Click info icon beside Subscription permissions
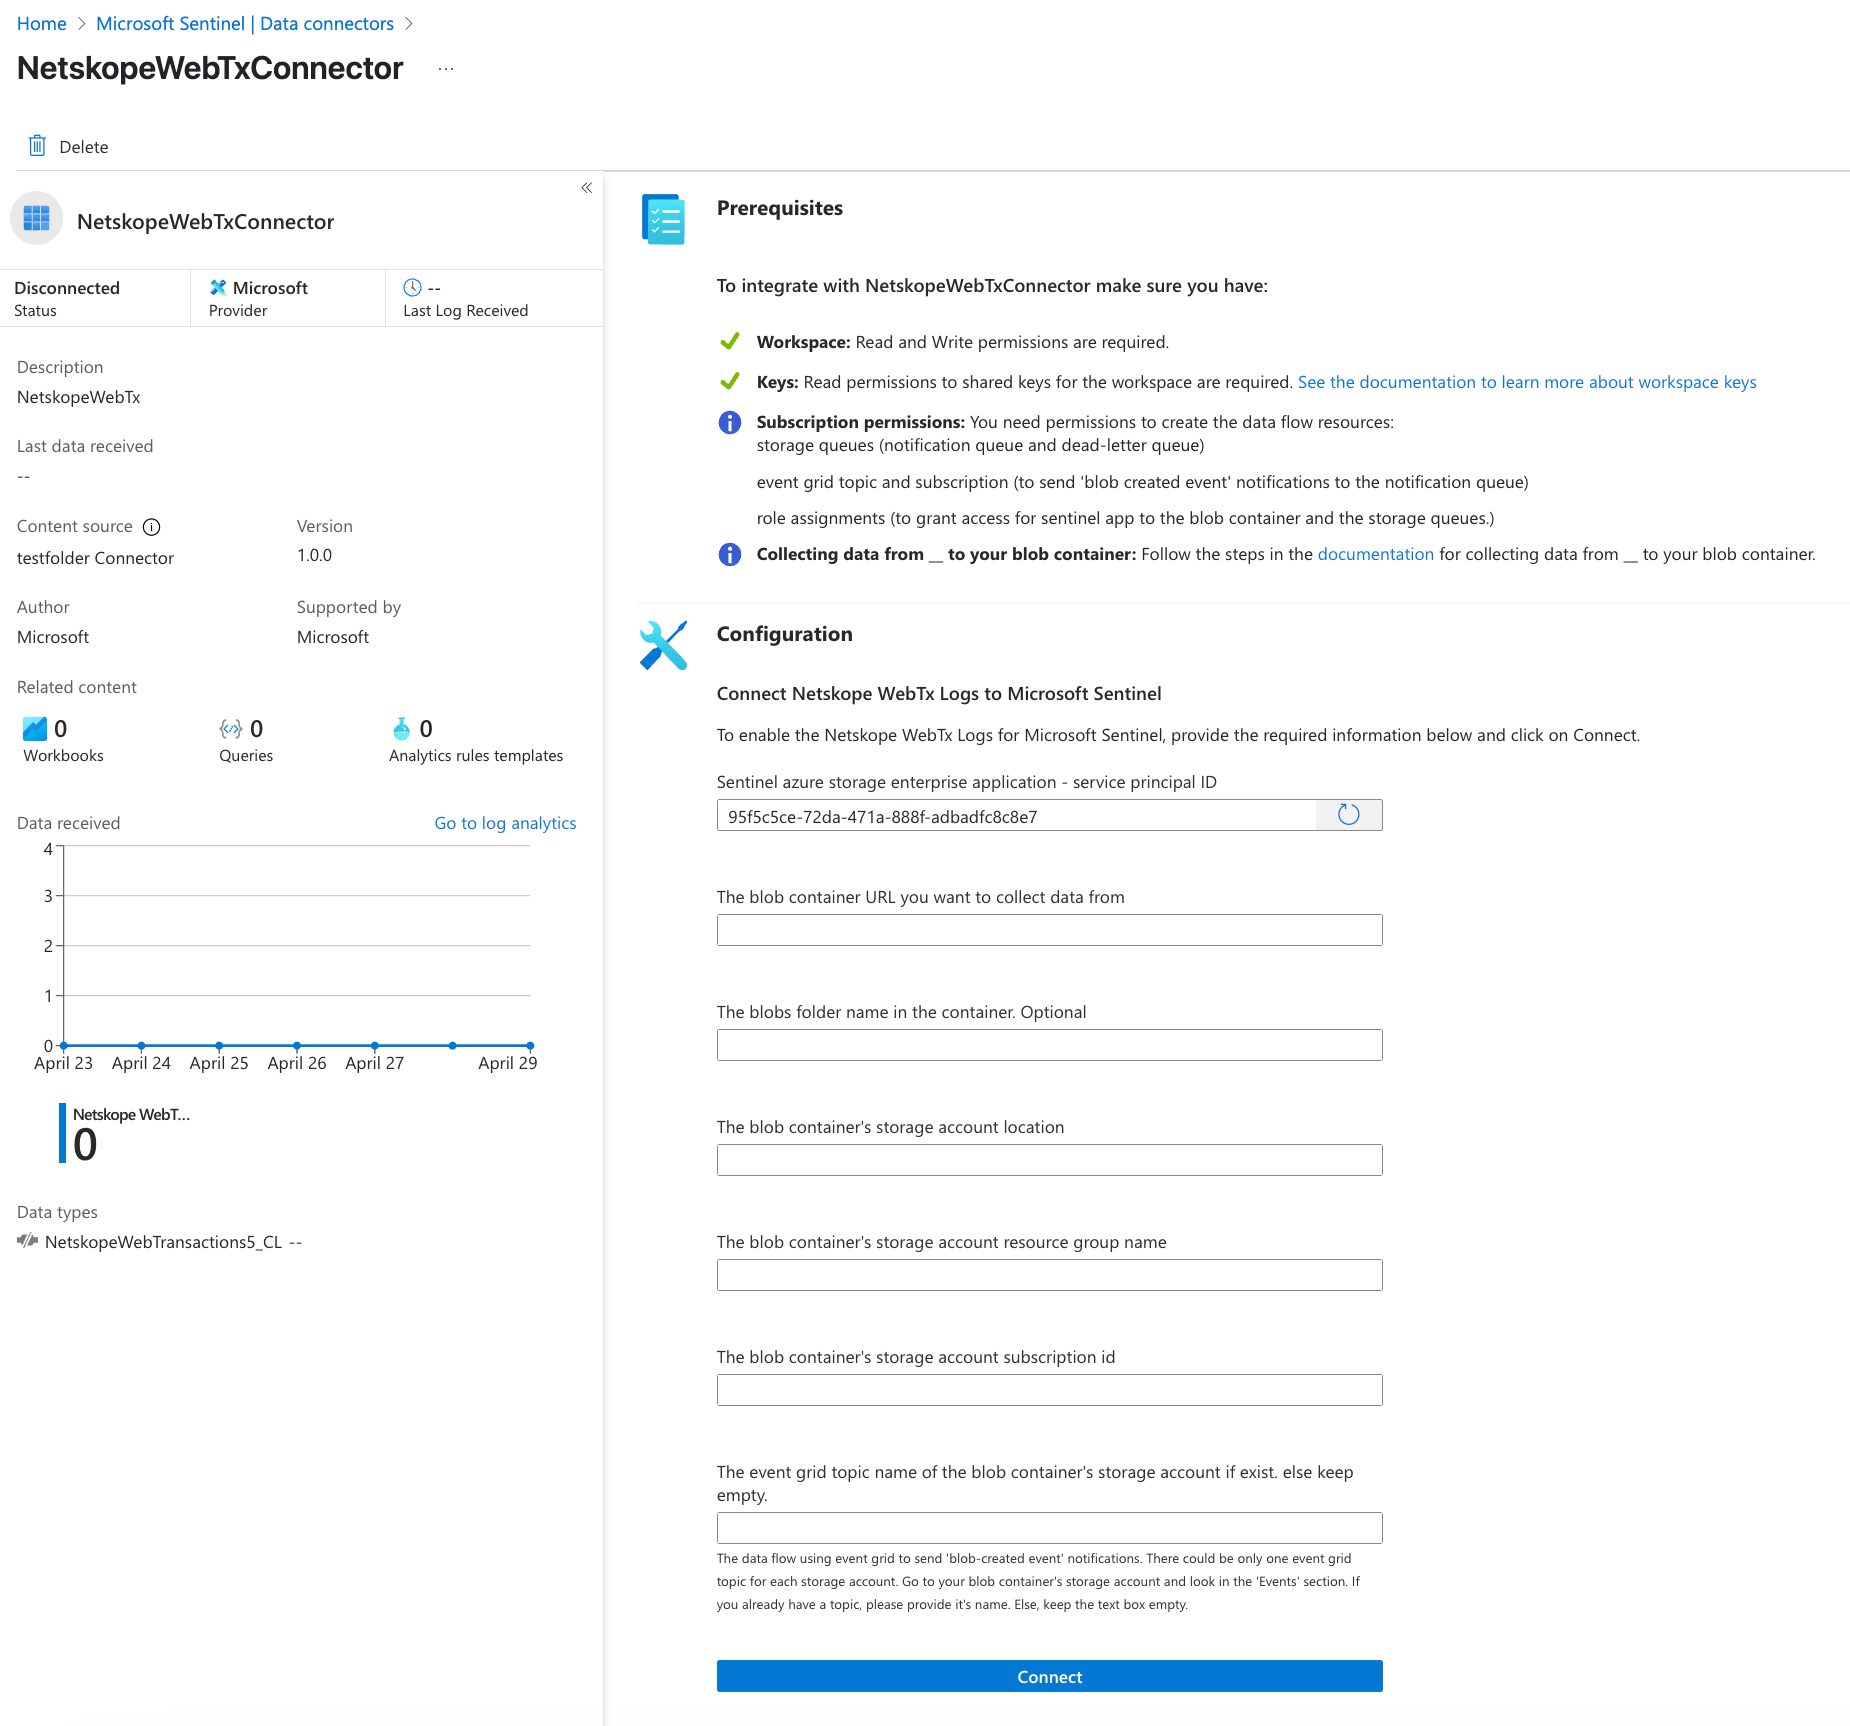 730,422
